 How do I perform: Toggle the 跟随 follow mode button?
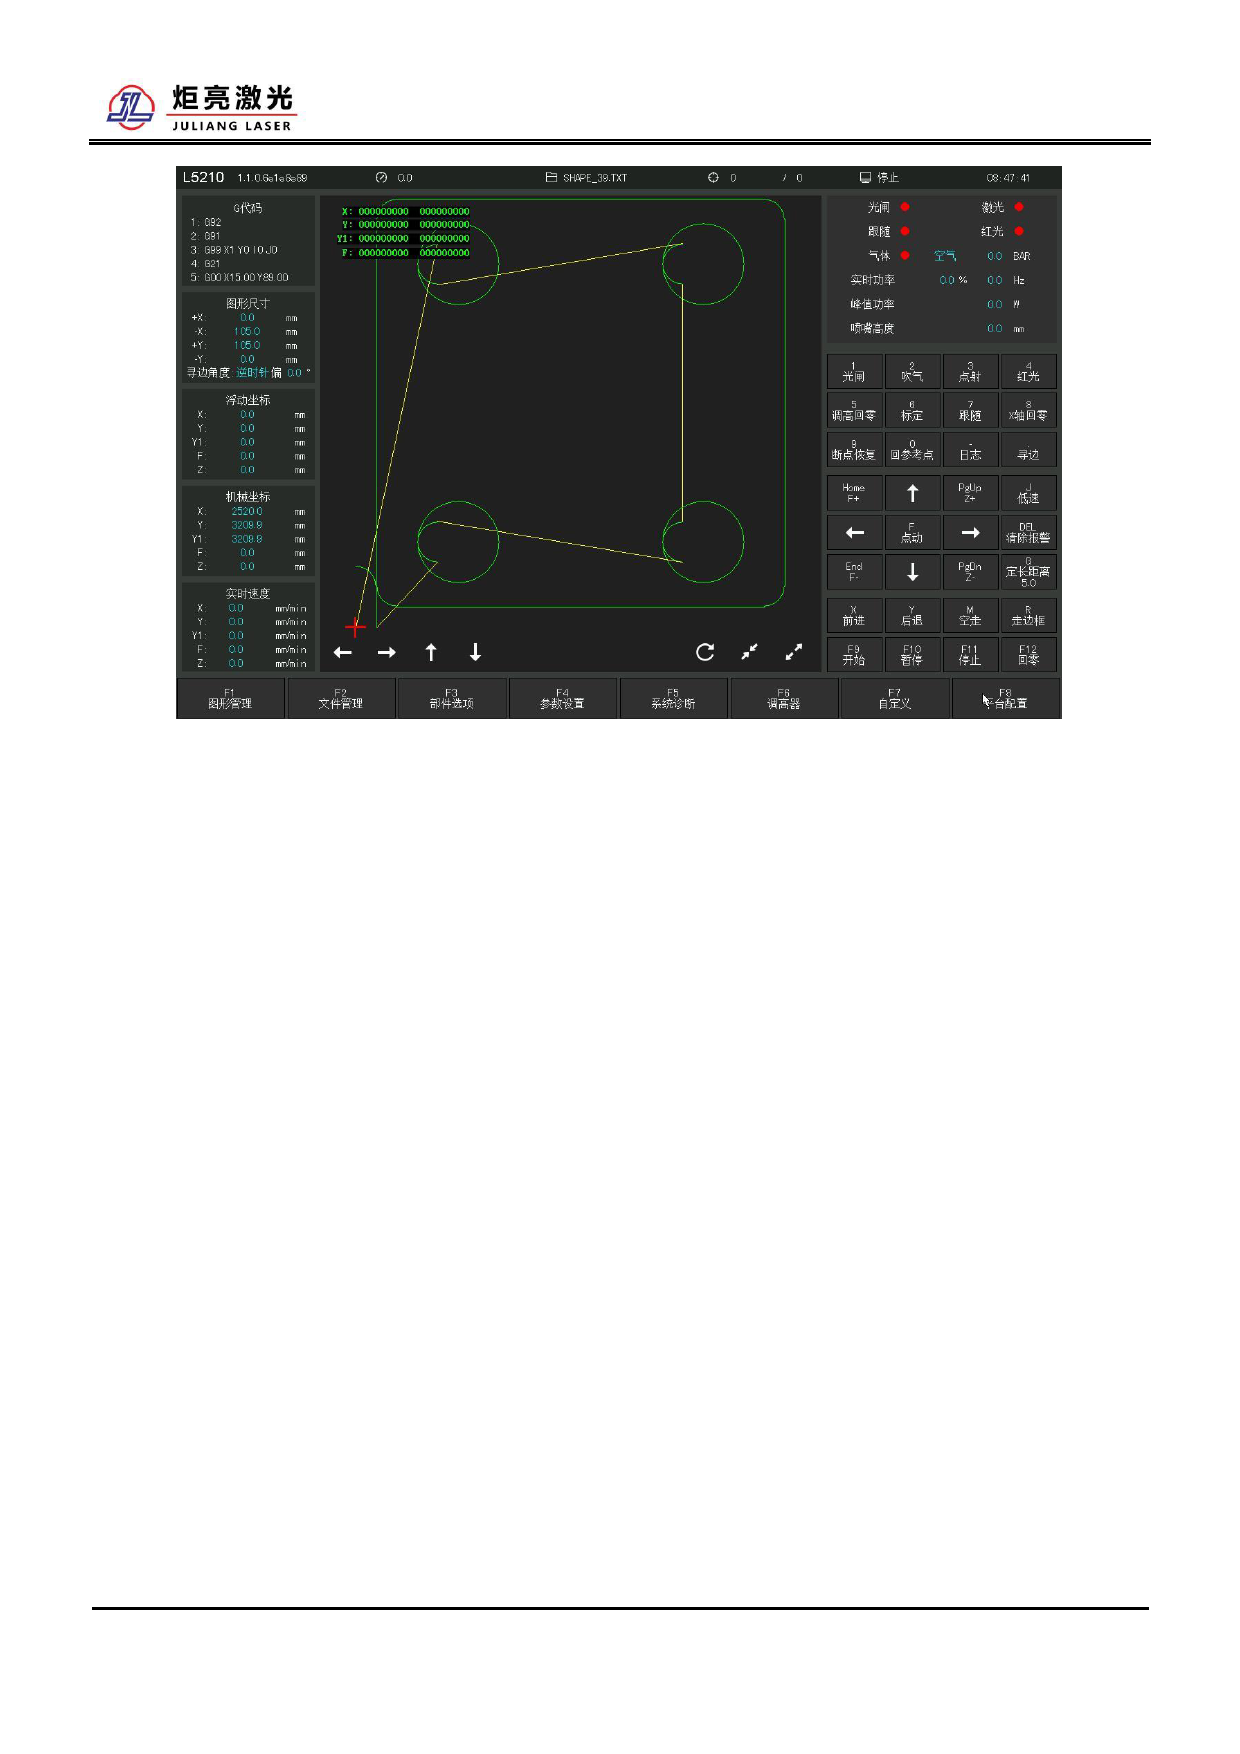(970, 411)
